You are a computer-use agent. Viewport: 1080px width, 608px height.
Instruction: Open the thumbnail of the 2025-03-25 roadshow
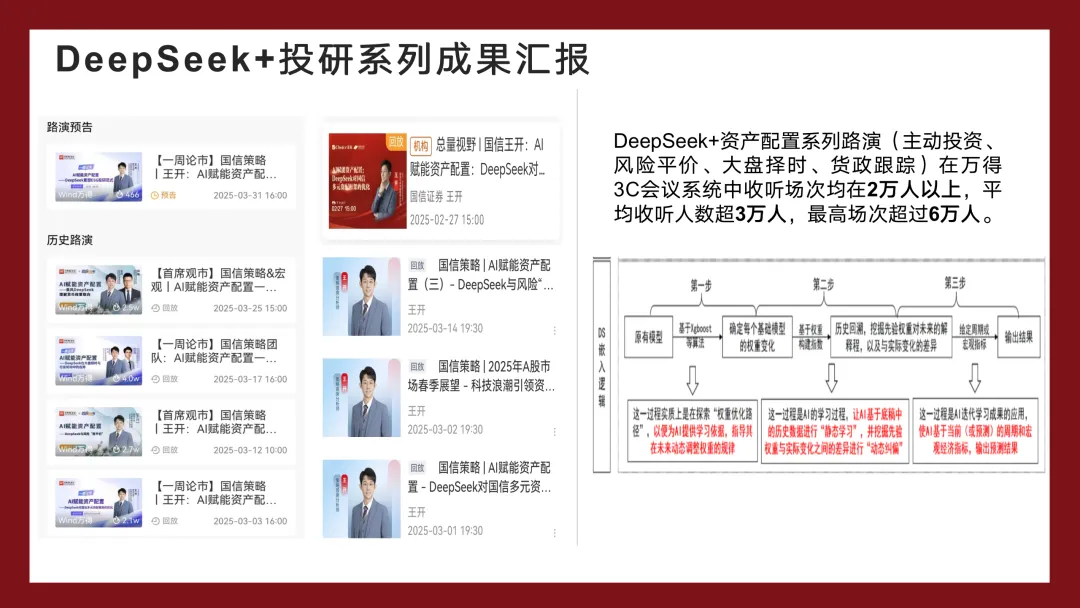tap(99, 290)
